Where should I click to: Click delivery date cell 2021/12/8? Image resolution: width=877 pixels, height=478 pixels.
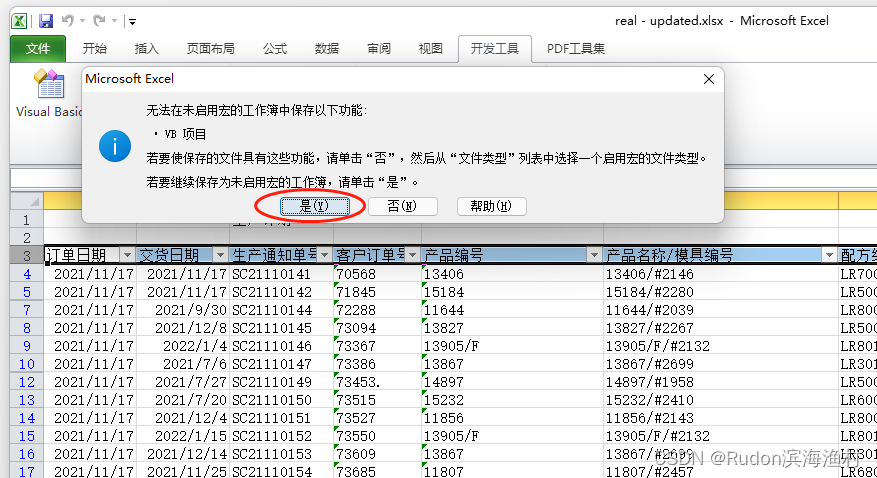pos(183,328)
